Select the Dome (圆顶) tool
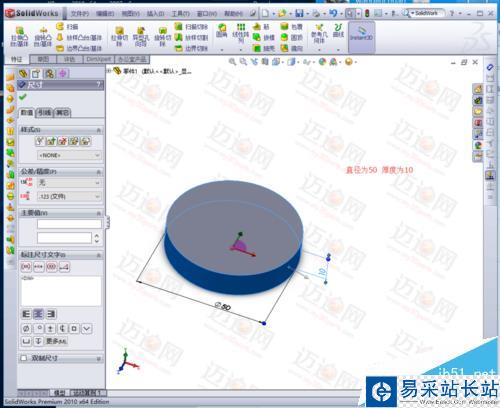Viewport: 500px width, 408px height. [291, 38]
